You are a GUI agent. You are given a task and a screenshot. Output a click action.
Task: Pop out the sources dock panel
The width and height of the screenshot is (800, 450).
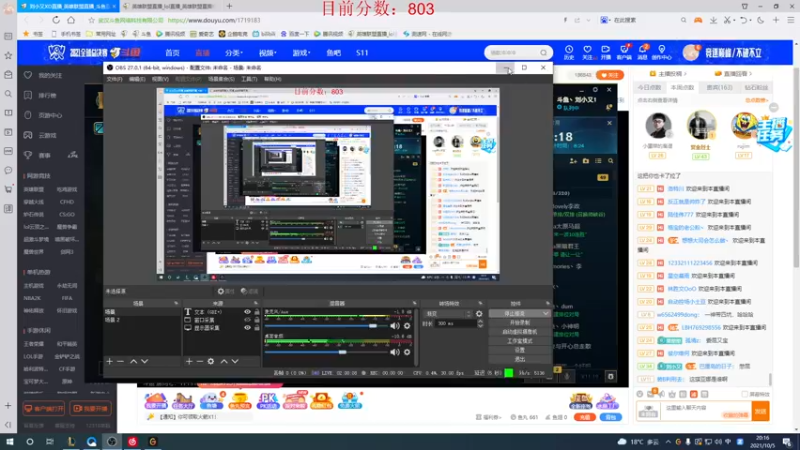coord(256,304)
